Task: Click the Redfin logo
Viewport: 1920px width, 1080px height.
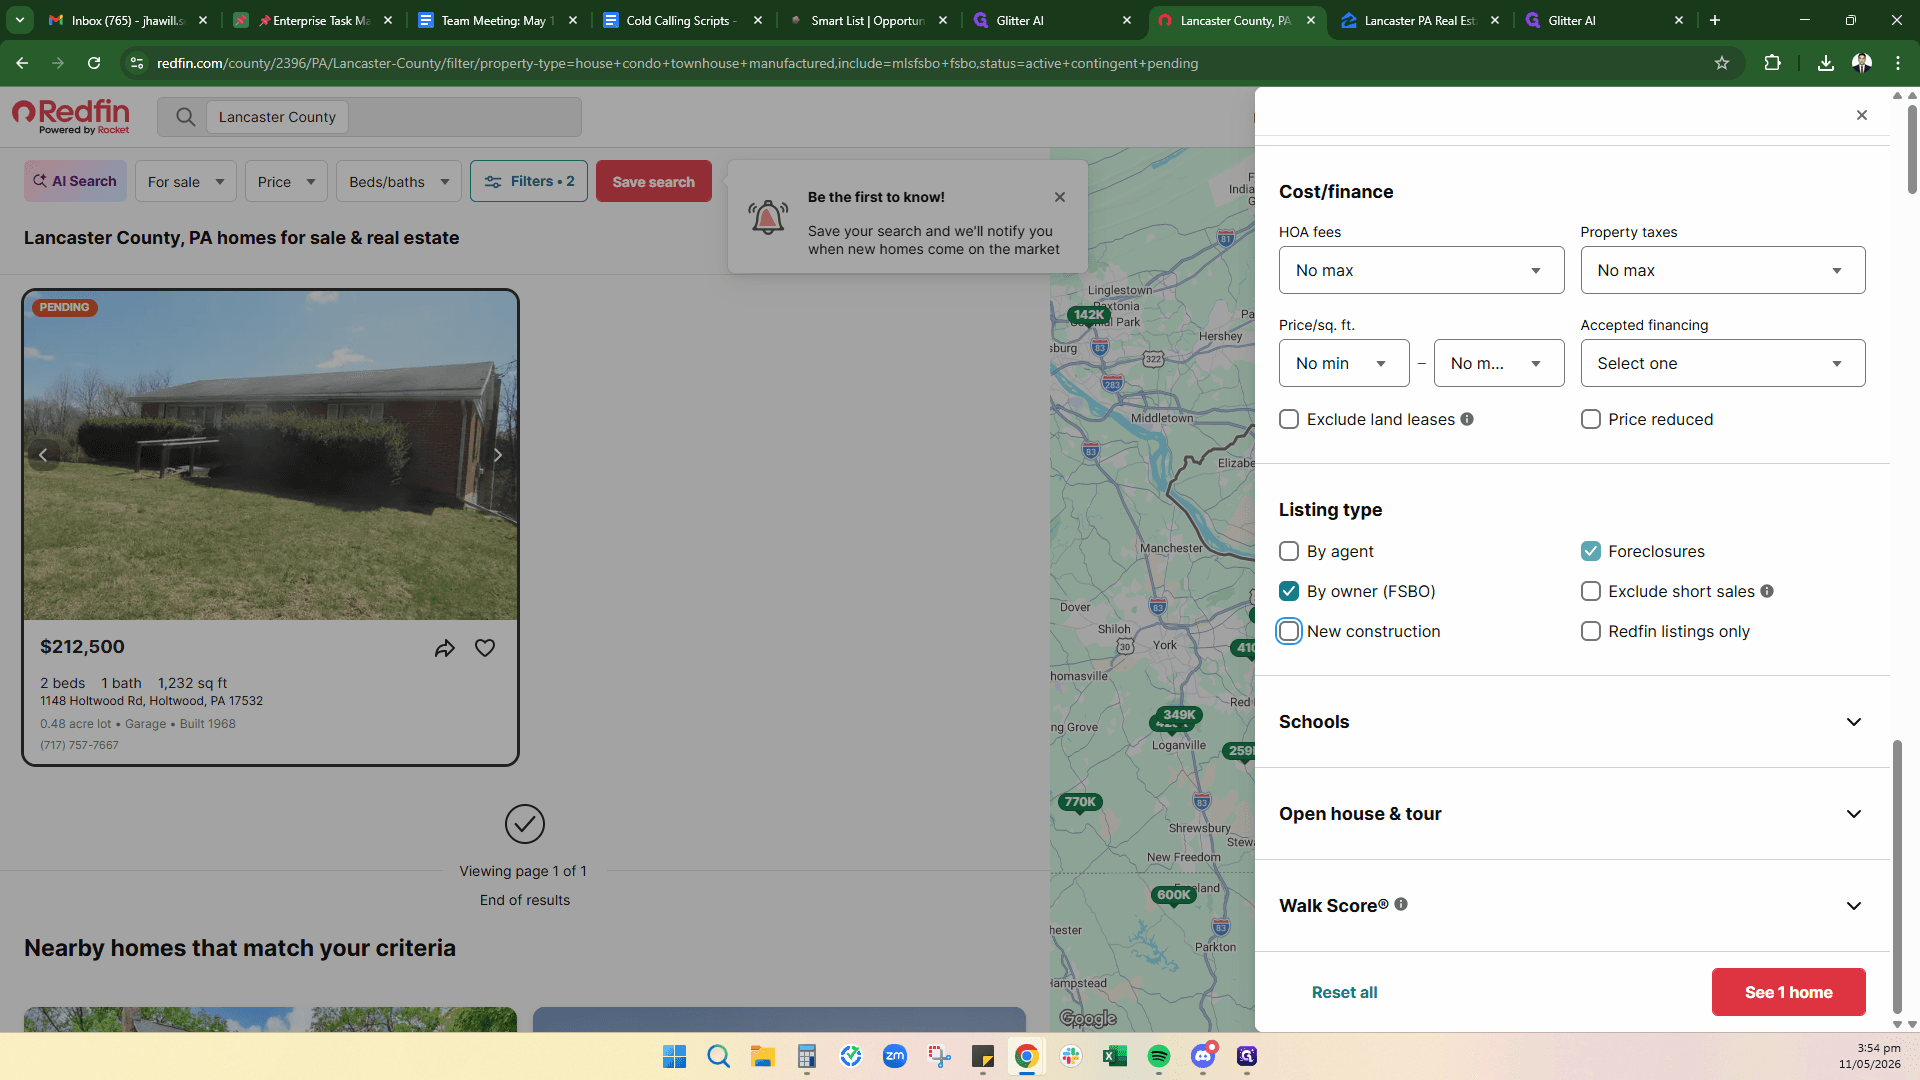Action: pyautogui.click(x=71, y=116)
